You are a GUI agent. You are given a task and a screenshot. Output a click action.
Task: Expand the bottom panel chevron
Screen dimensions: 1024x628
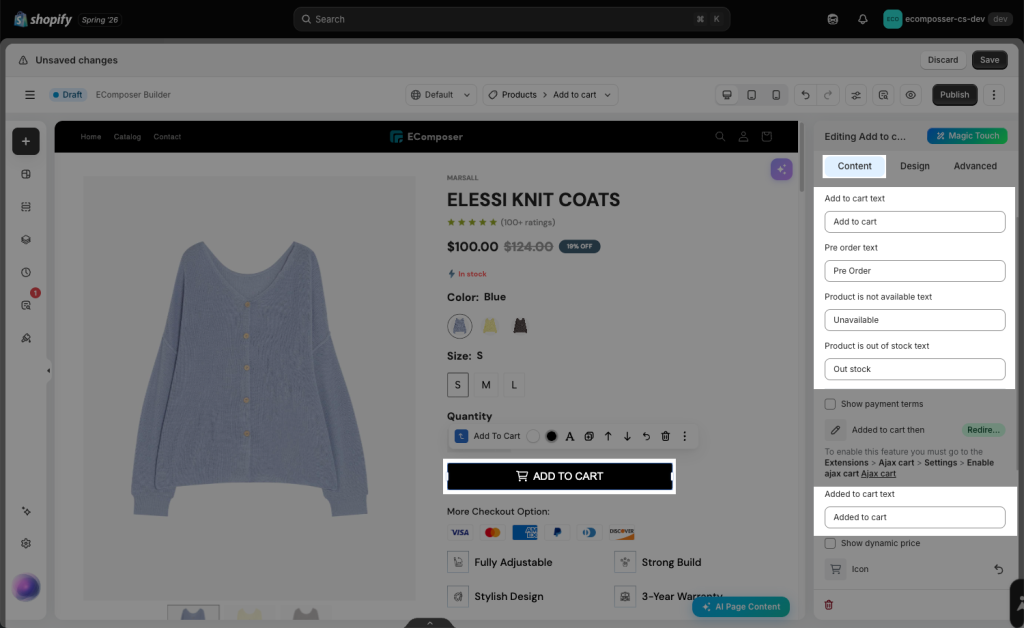[430, 623]
